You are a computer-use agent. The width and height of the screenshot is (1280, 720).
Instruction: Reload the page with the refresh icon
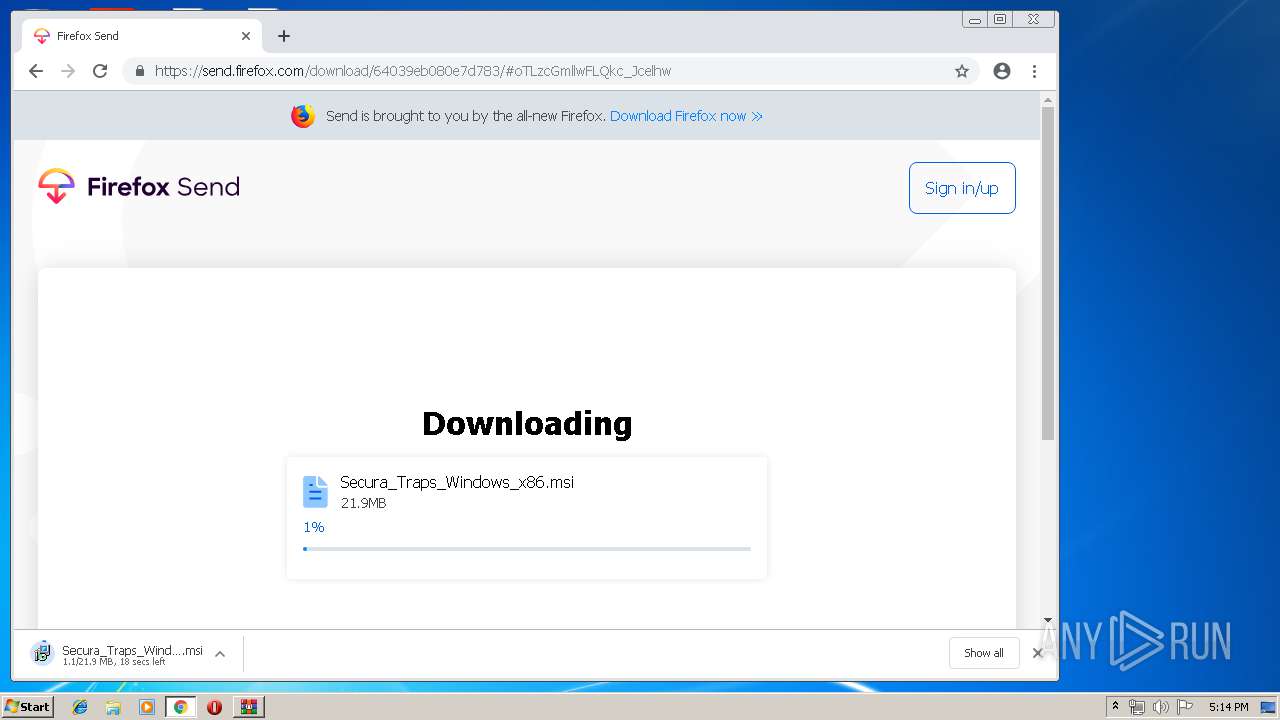coord(100,71)
